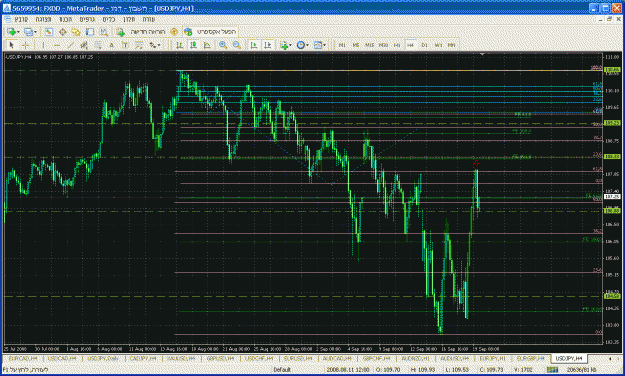This screenshot has width=625, height=376.
Task: Click the red arrow marker on chart
Action: [x=476, y=163]
